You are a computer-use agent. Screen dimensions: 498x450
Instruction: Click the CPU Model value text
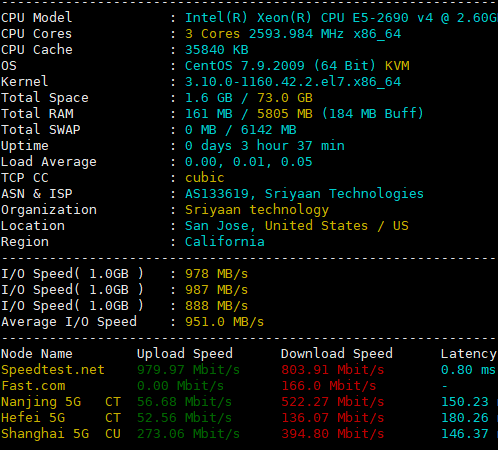[341, 18]
